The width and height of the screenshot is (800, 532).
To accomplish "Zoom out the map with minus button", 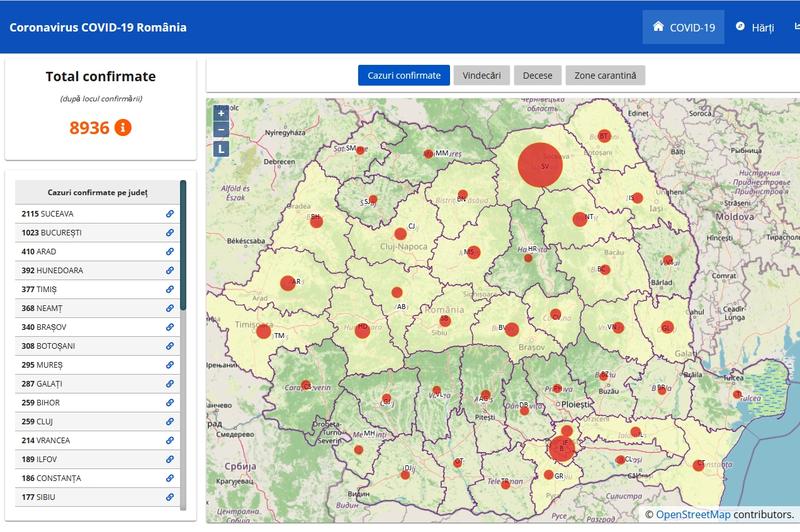I will point(221,130).
